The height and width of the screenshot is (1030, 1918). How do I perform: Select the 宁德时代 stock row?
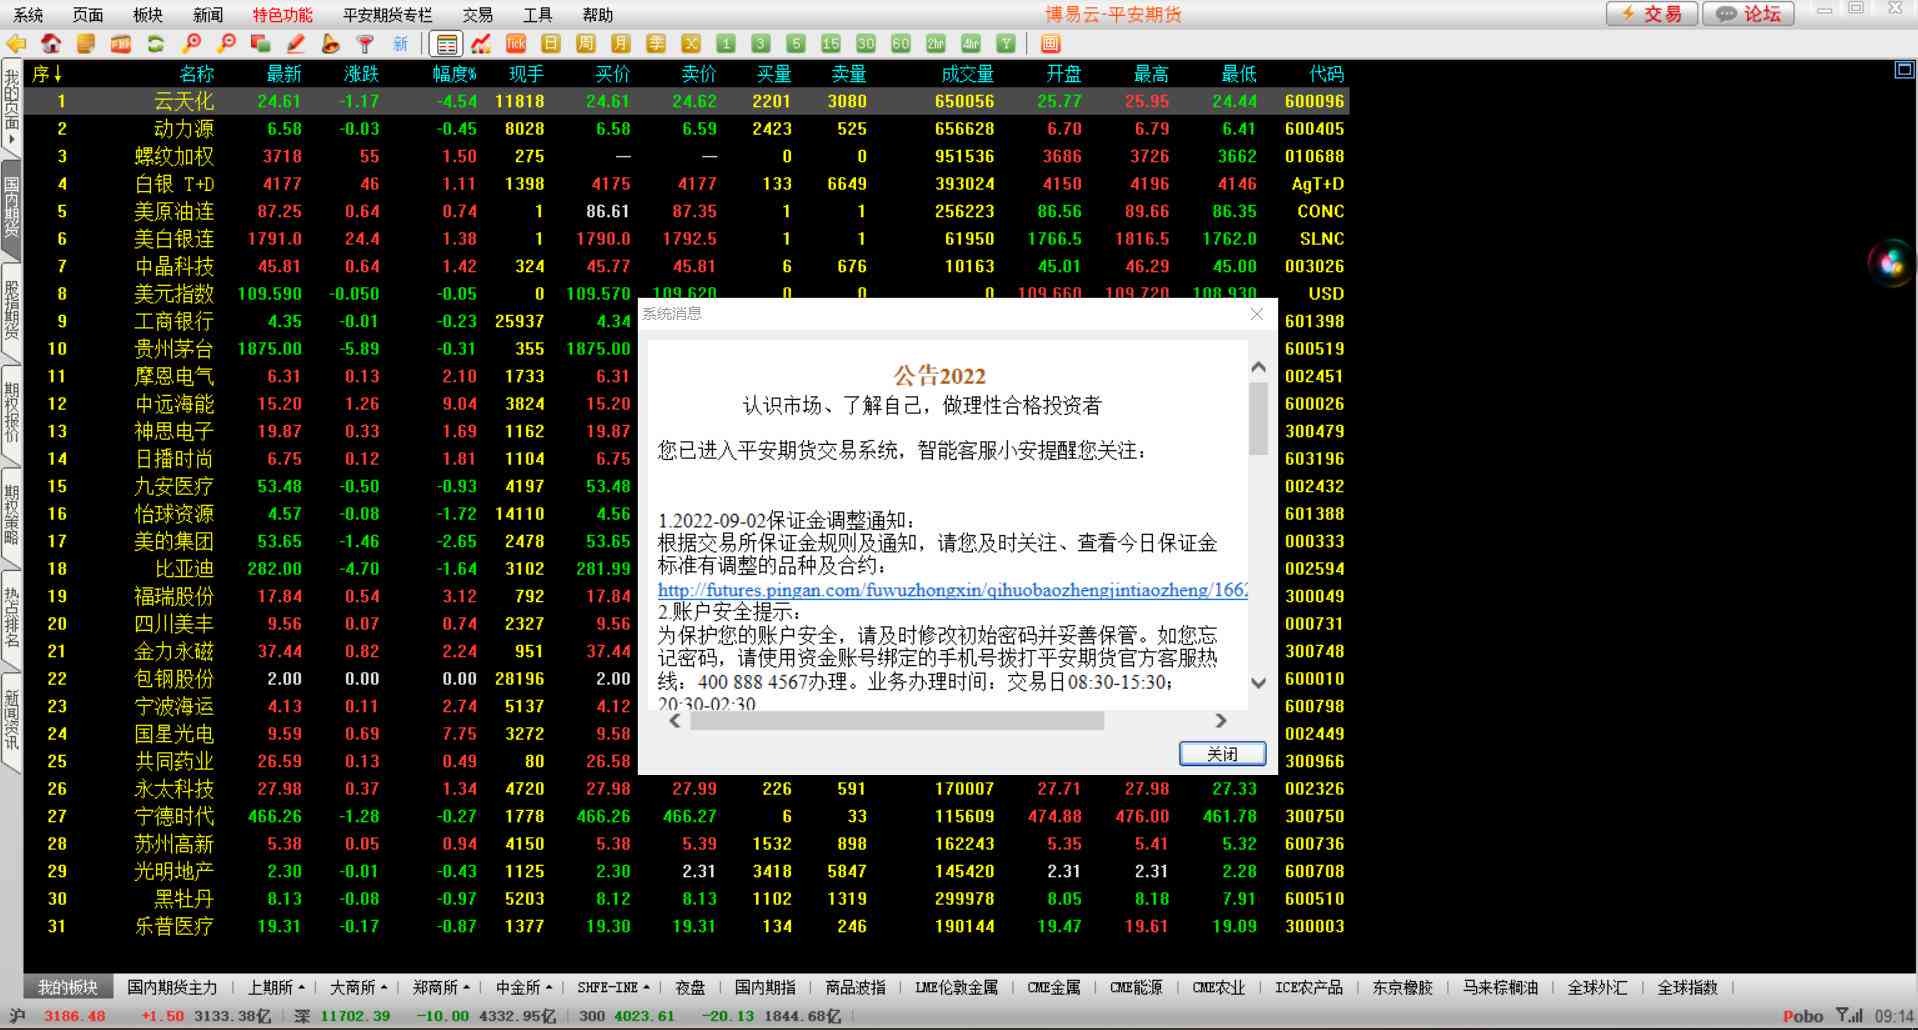[686, 817]
